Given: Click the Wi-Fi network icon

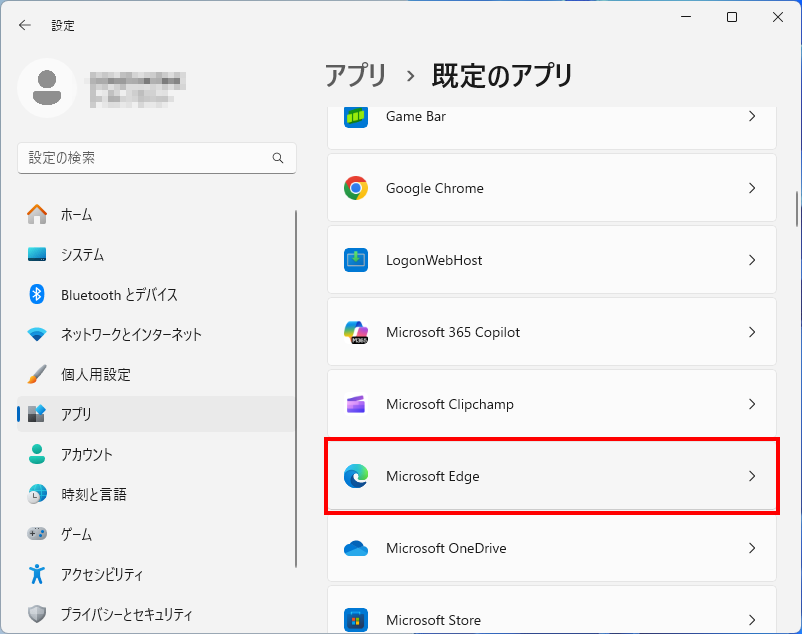Looking at the screenshot, I should tap(37, 334).
